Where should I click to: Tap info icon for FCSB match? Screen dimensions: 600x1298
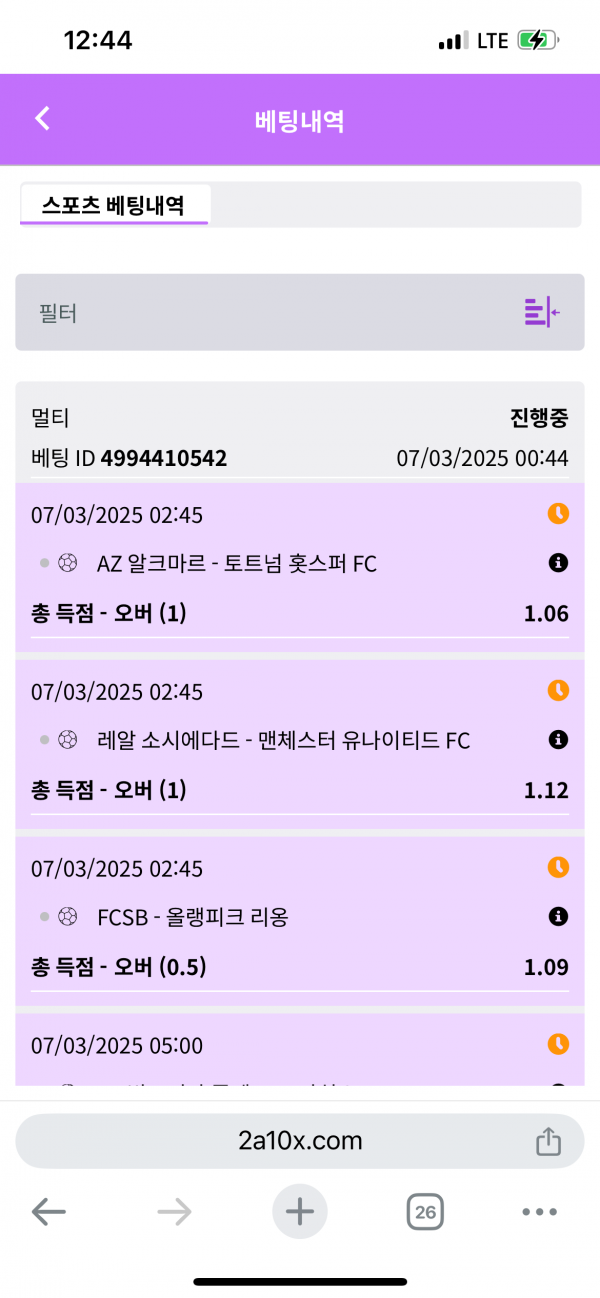click(559, 916)
